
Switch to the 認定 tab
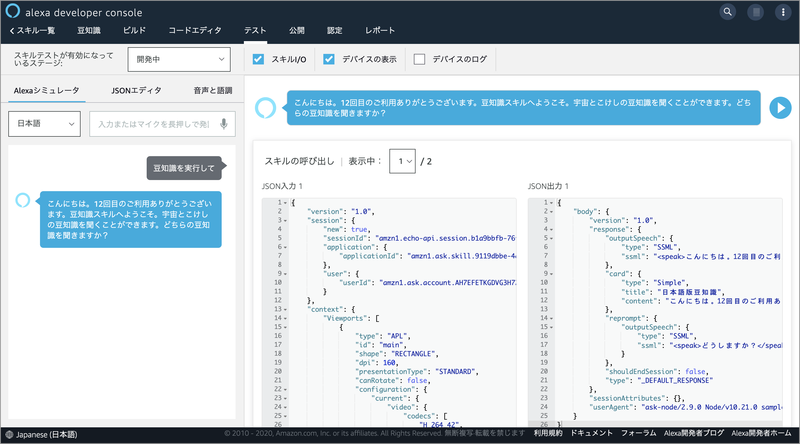click(335, 31)
